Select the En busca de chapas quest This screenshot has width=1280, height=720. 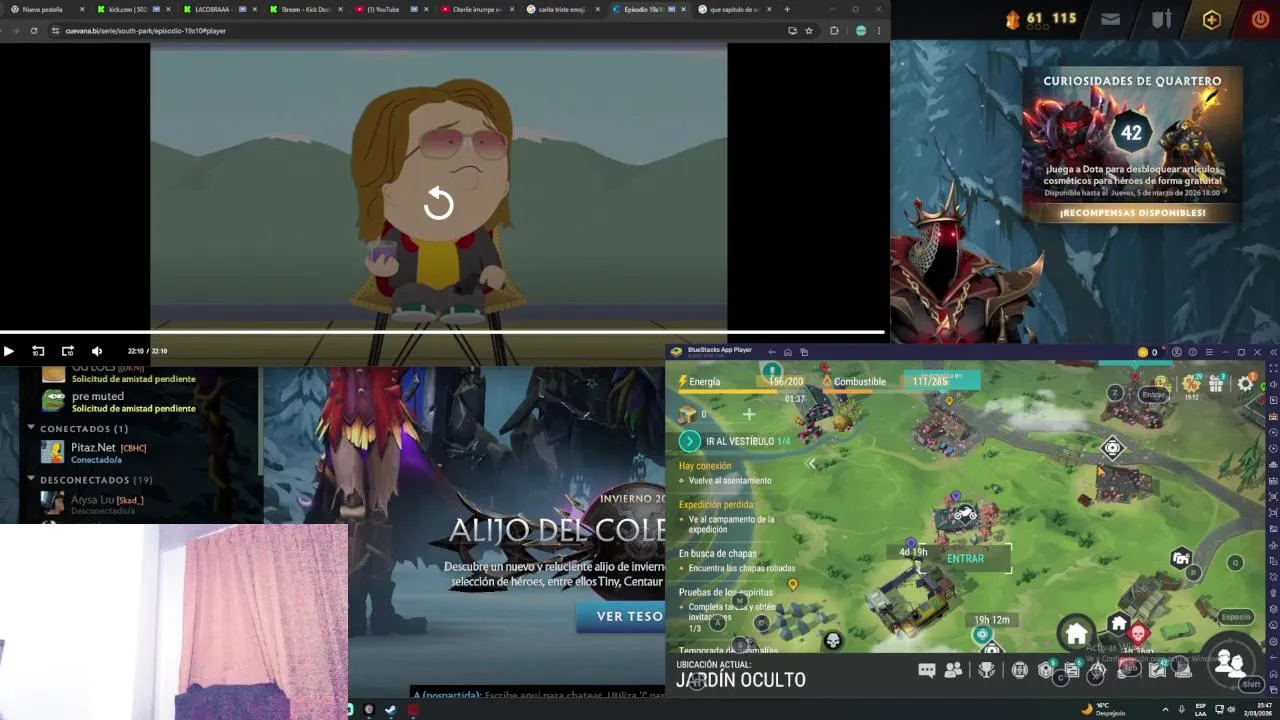(738, 560)
